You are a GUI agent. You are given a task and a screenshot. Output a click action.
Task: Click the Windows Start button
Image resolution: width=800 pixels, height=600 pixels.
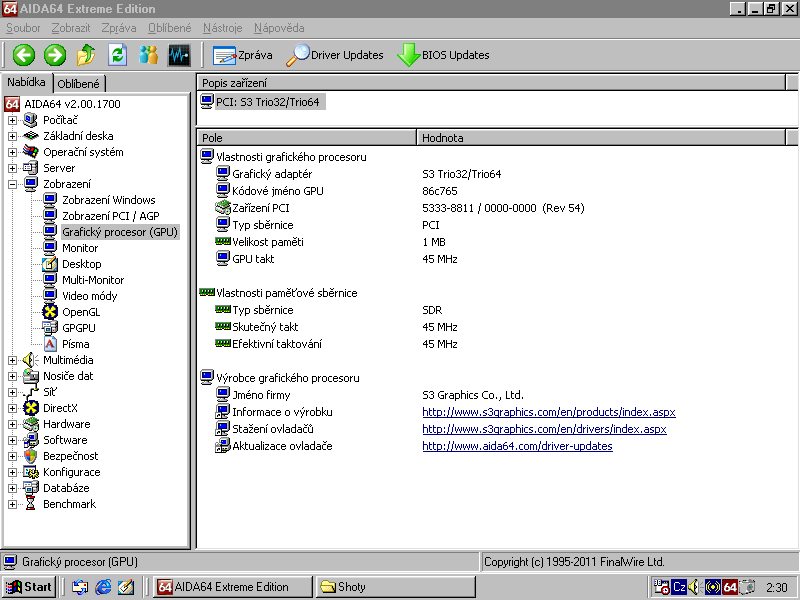[28, 587]
